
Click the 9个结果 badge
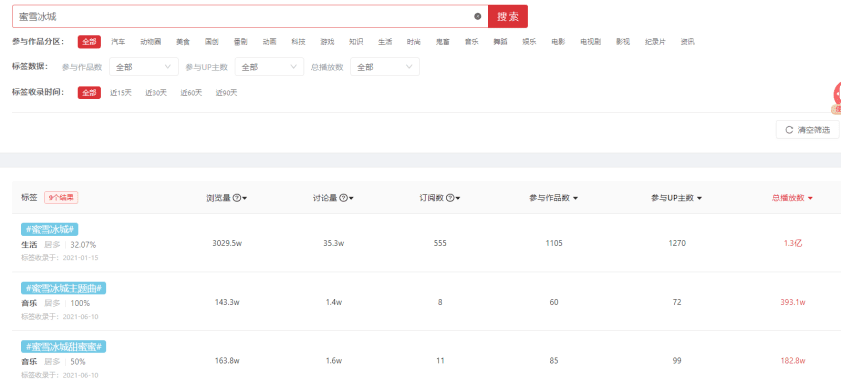coord(61,198)
